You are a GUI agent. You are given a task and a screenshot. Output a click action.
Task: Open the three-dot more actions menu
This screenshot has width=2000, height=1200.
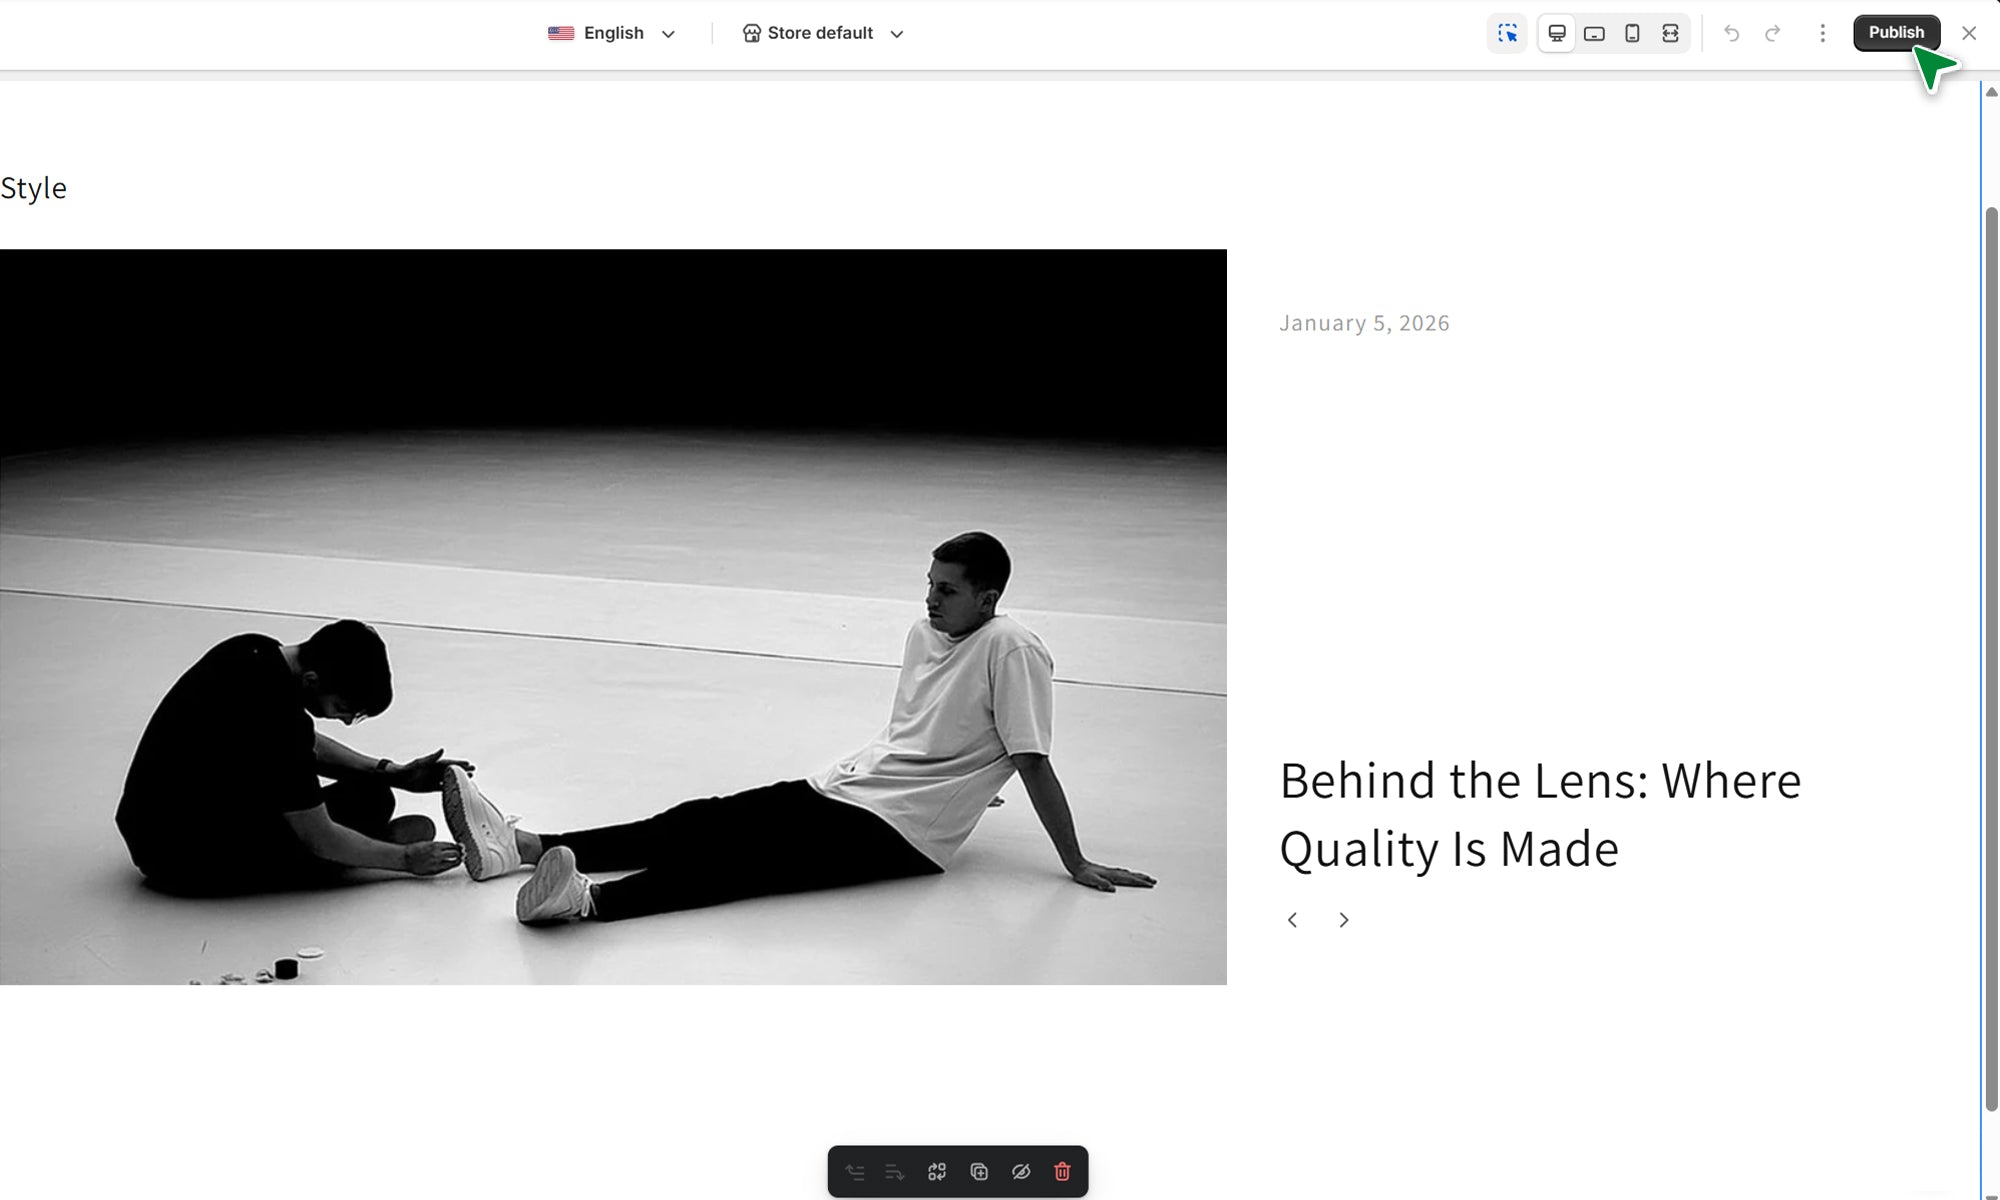click(x=1822, y=33)
